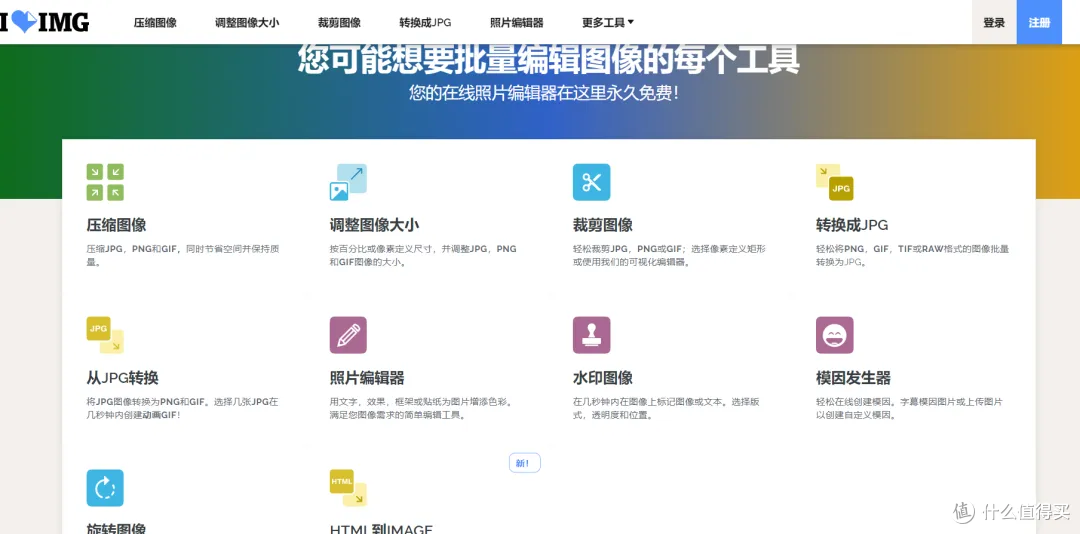Open the 压缩图像 card title

tap(116, 225)
